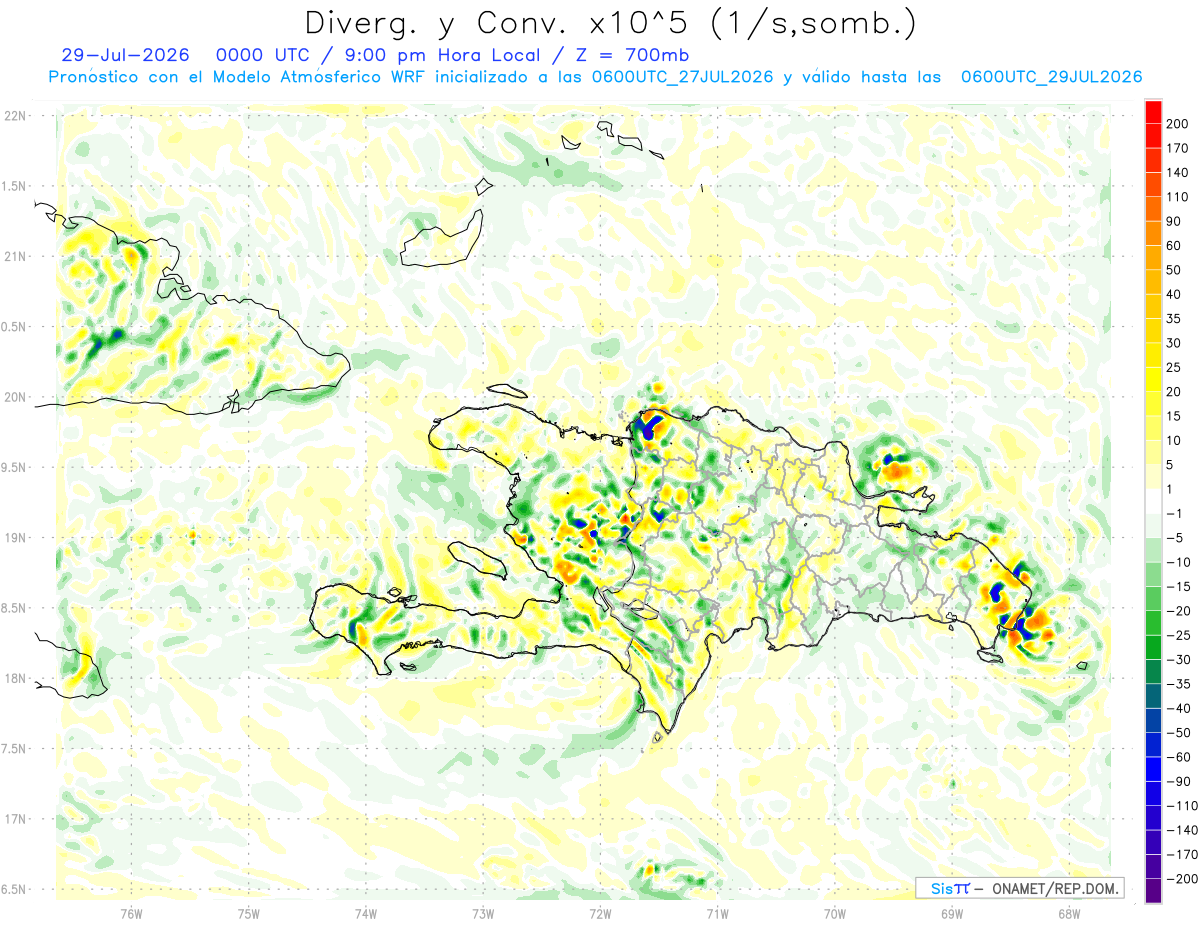Click the '-20' color scale label
Image resolution: width=1200 pixels, height=927 pixels.
click(x=1178, y=611)
